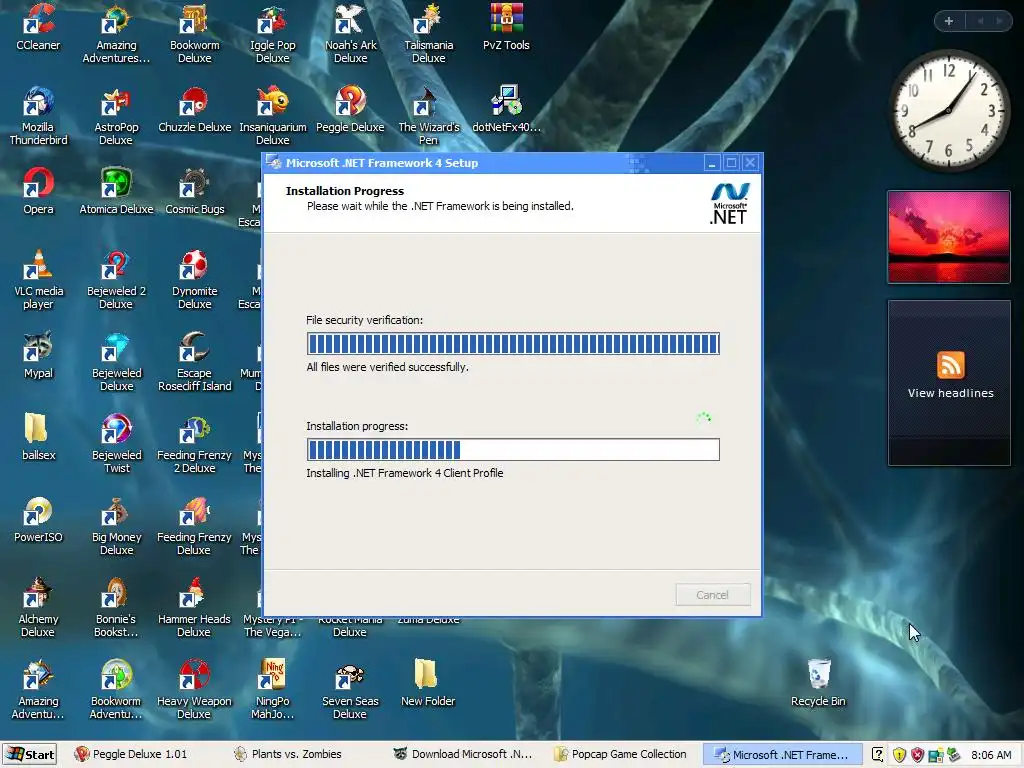Select Seven Seas Deluxe icon
The height and width of the screenshot is (768, 1024).
[x=350, y=676]
